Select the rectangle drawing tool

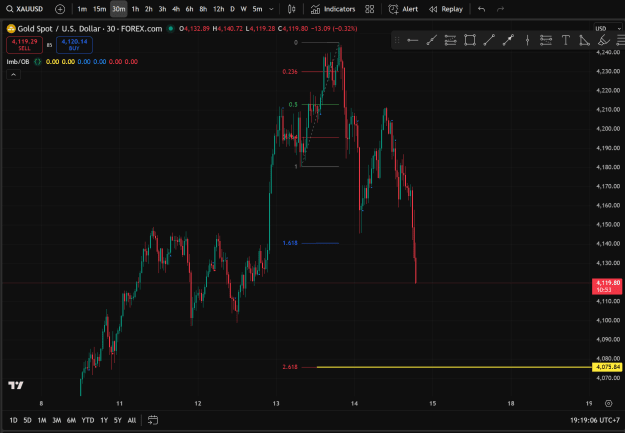click(x=470, y=40)
